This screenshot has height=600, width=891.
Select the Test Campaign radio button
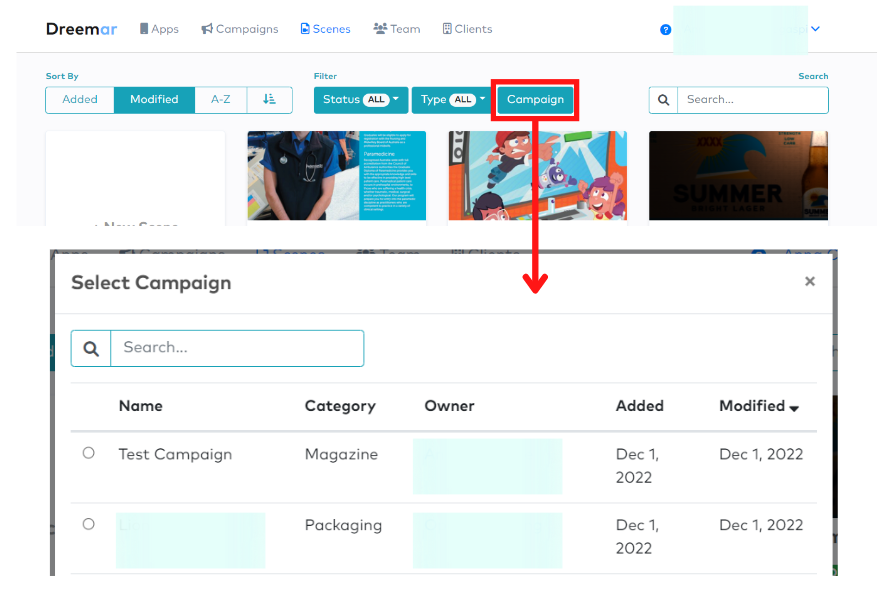click(x=88, y=453)
